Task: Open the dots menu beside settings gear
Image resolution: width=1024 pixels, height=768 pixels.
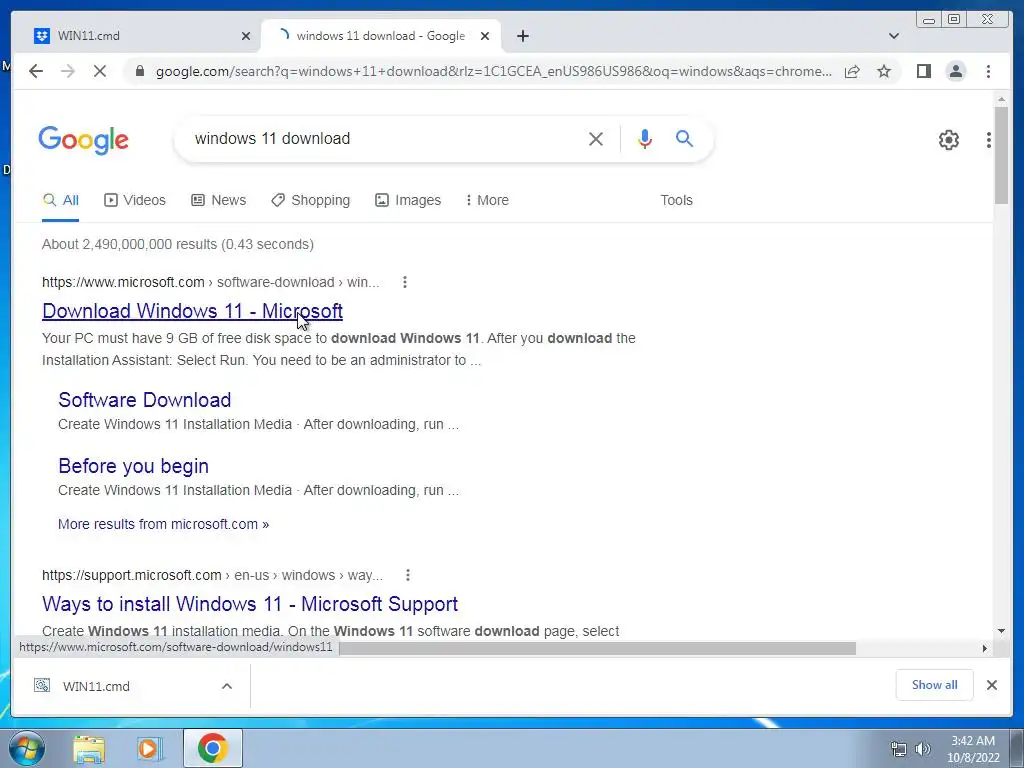Action: tap(989, 139)
